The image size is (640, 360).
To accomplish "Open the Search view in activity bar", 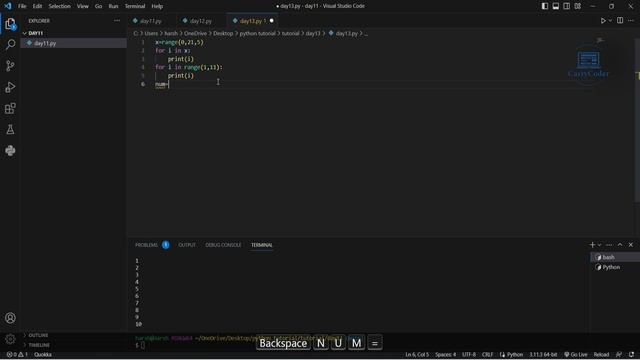I will tap(10, 44).
